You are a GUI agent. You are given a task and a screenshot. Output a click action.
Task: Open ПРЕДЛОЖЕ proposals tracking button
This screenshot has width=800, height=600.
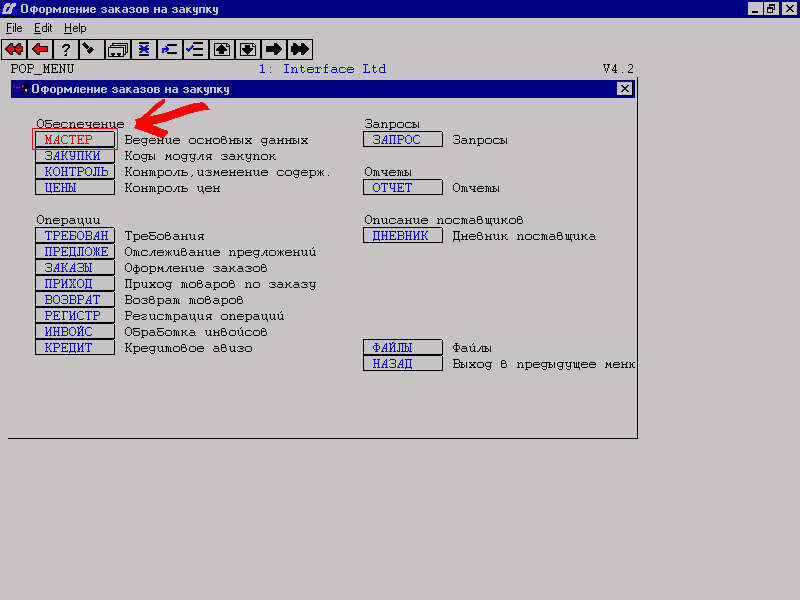pyautogui.click(x=75, y=252)
